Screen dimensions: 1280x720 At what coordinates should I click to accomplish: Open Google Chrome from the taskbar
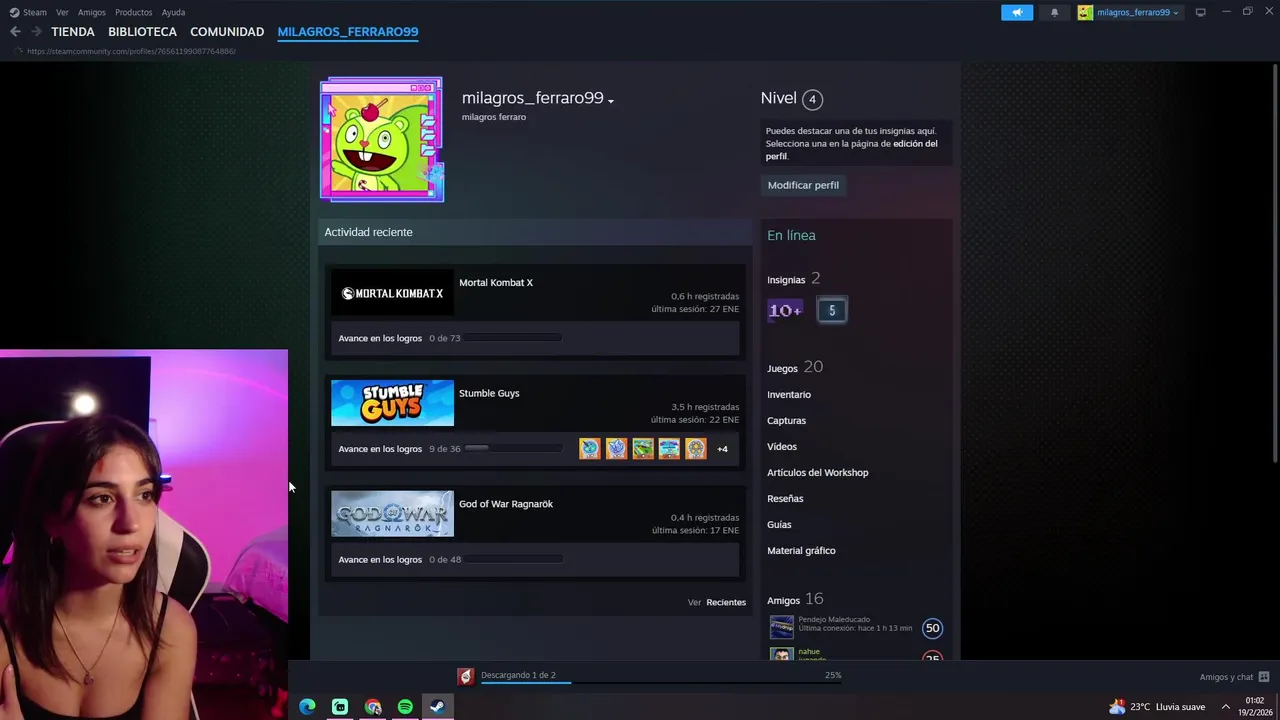pyautogui.click(x=373, y=707)
